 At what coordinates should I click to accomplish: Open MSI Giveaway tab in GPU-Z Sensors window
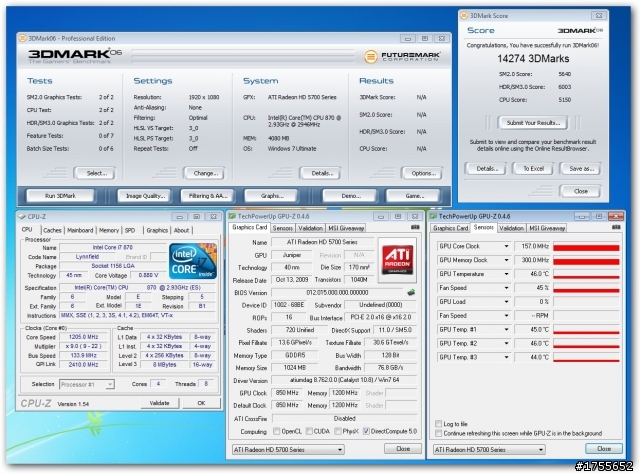coord(547,228)
